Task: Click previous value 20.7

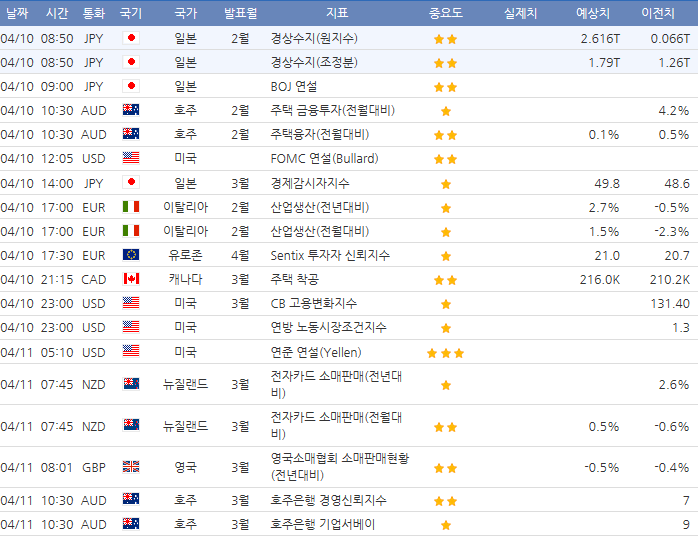Action: pyautogui.click(x=677, y=256)
